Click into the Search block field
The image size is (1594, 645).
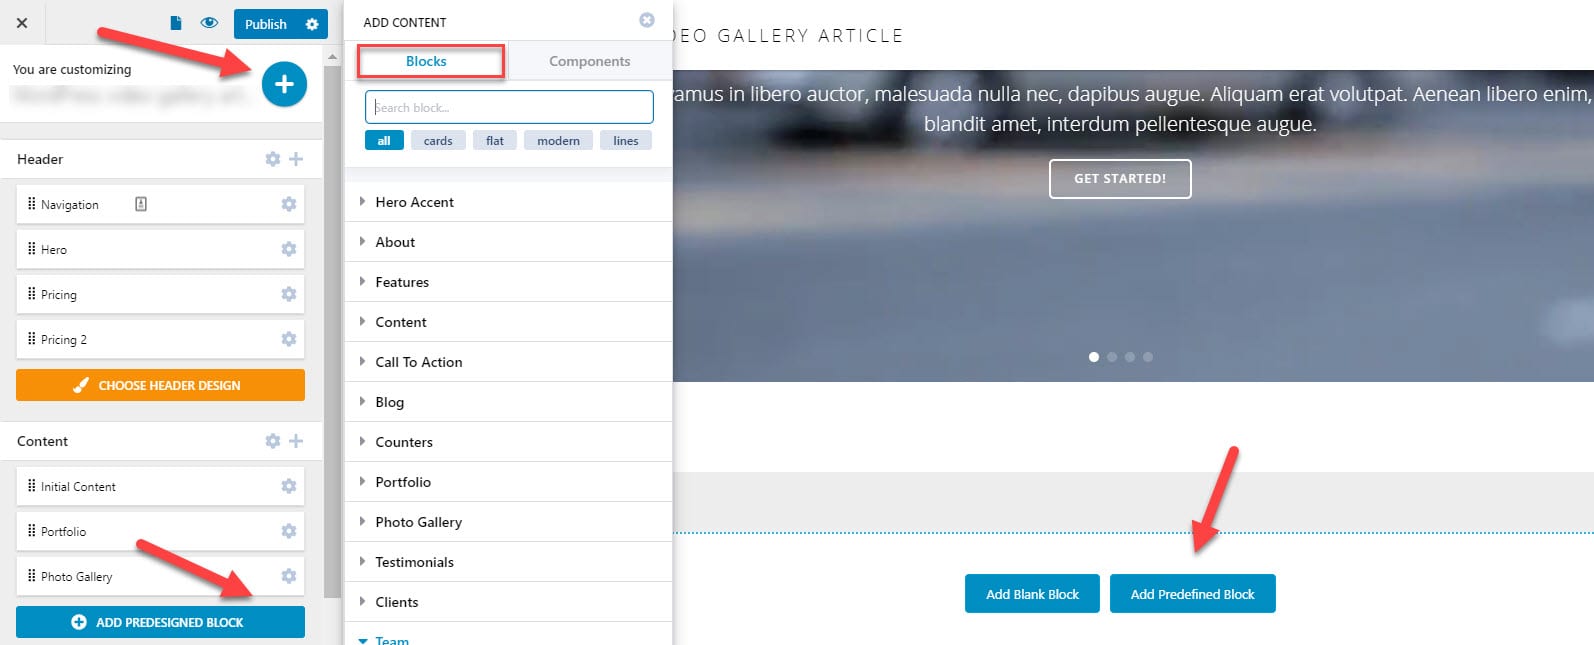coord(509,107)
